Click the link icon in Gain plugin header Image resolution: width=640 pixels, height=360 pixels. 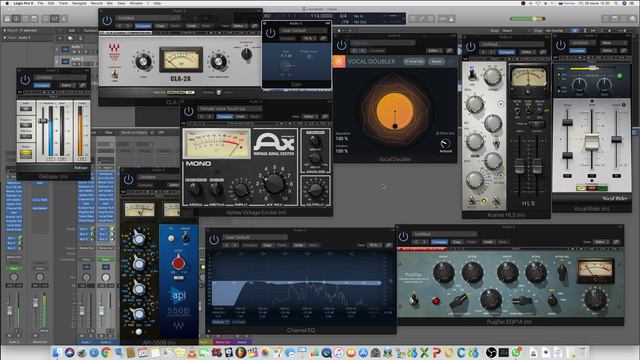pyautogui.click(x=323, y=38)
